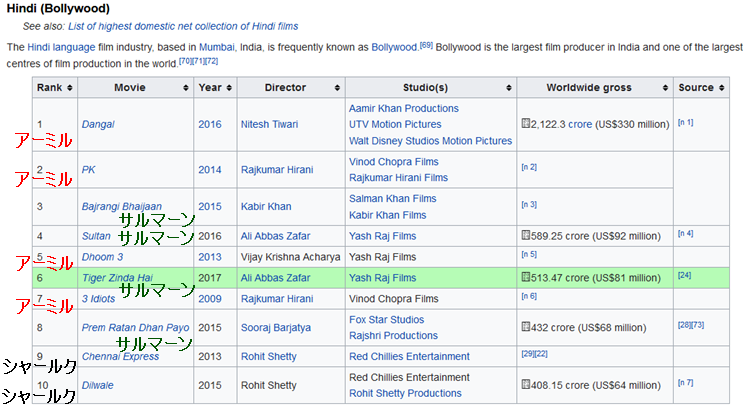Open citation [69] after Bollywood
The width and height of the screenshot is (750, 411).
pos(426,45)
